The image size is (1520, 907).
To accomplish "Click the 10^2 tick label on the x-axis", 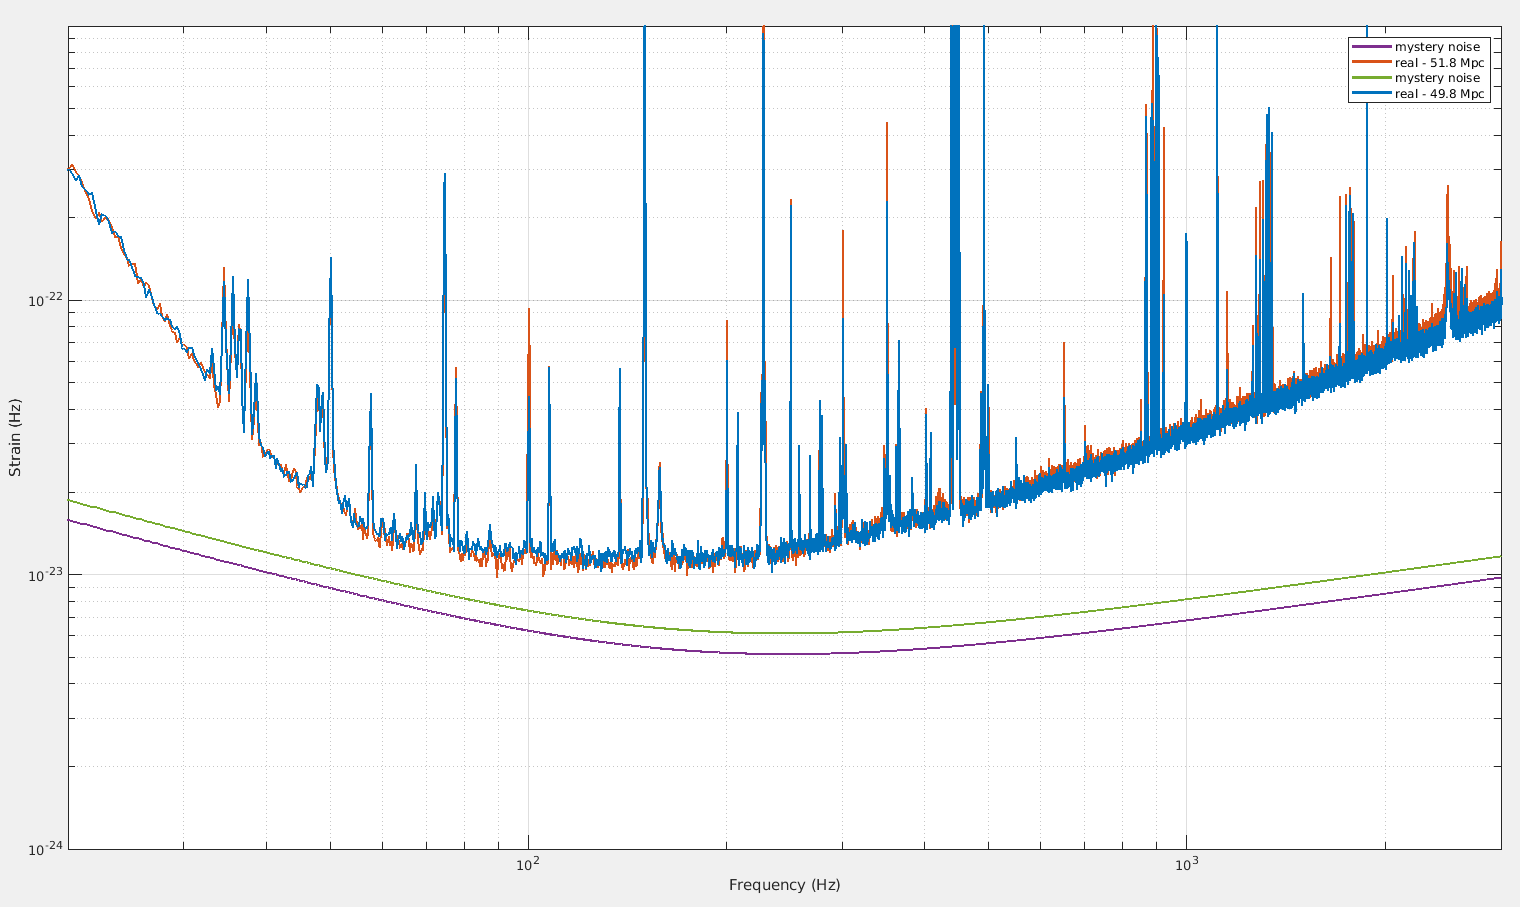I will 528,863.
